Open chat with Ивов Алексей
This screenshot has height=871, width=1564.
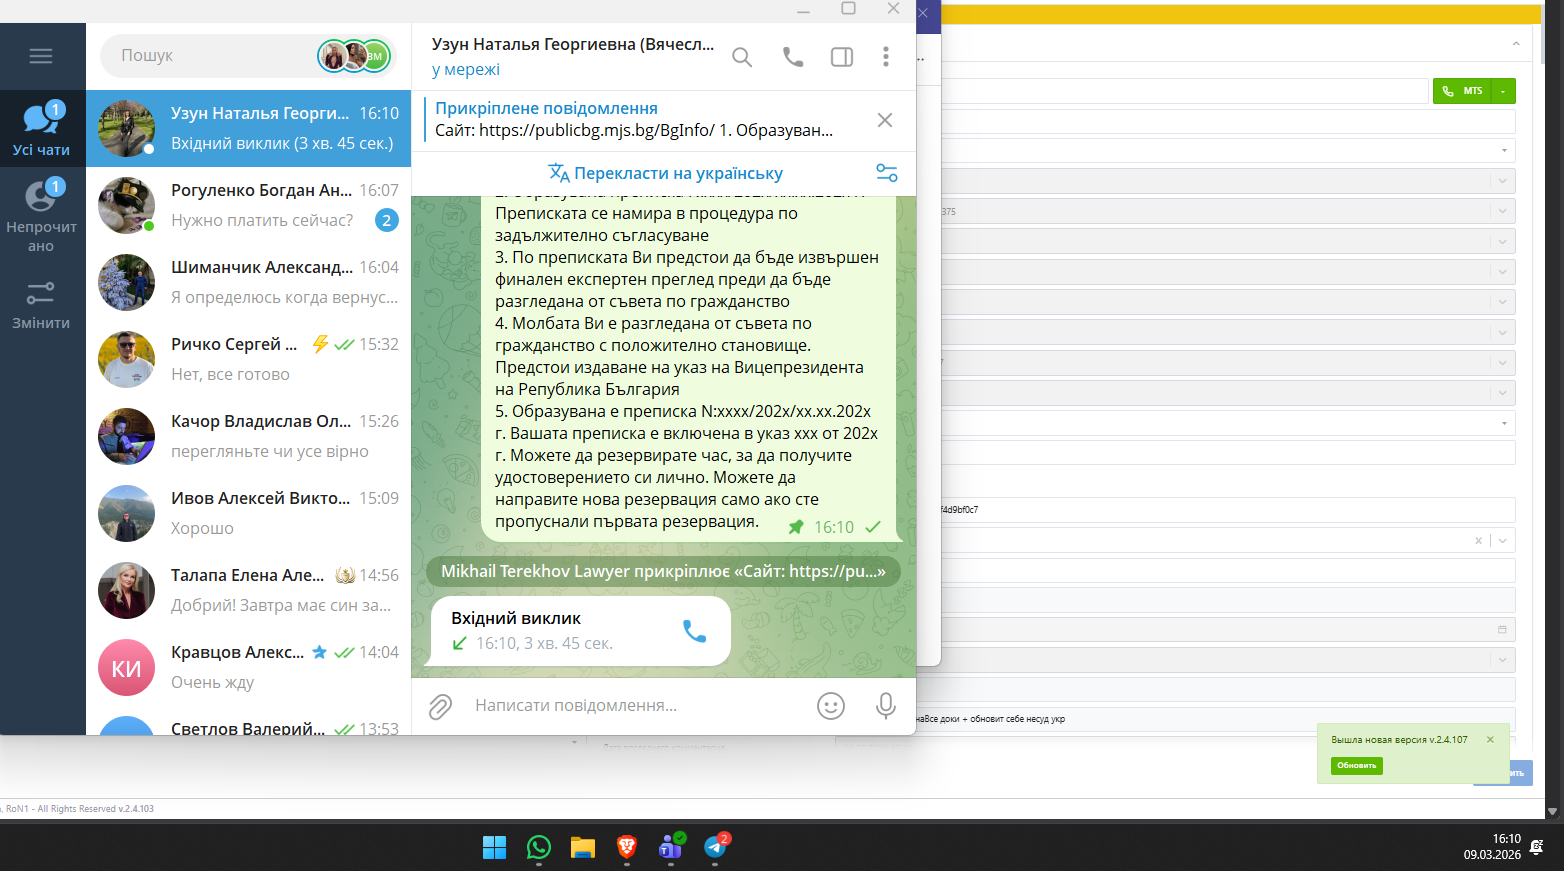tap(248, 513)
